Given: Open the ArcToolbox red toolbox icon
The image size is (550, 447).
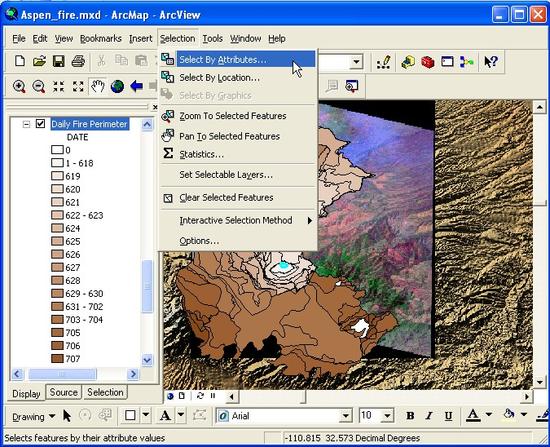Looking at the screenshot, I should point(428,62).
